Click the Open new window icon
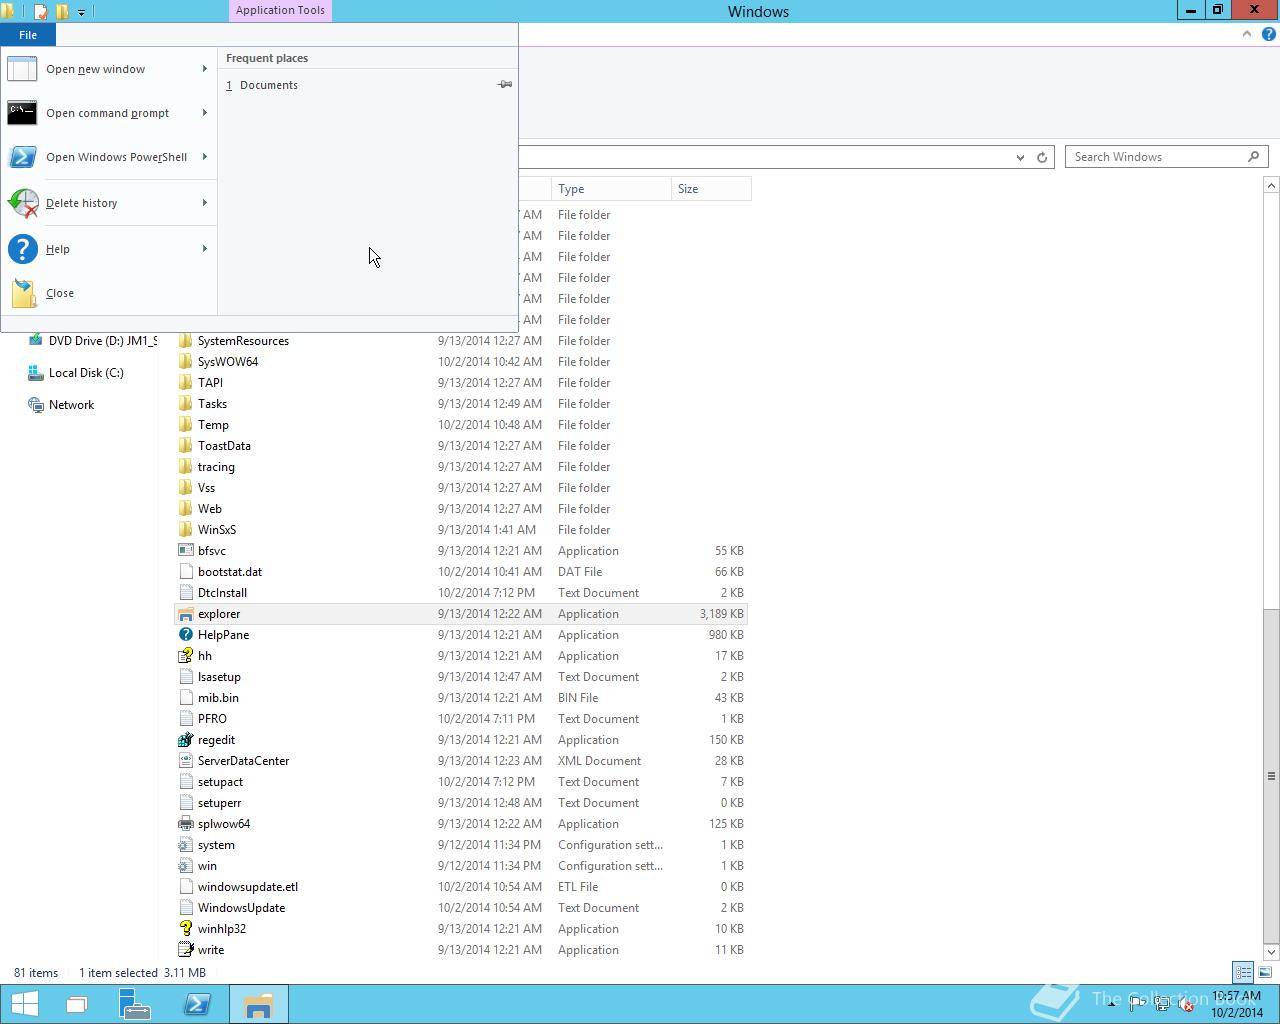1280x1024 pixels. (x=22, y=69)
